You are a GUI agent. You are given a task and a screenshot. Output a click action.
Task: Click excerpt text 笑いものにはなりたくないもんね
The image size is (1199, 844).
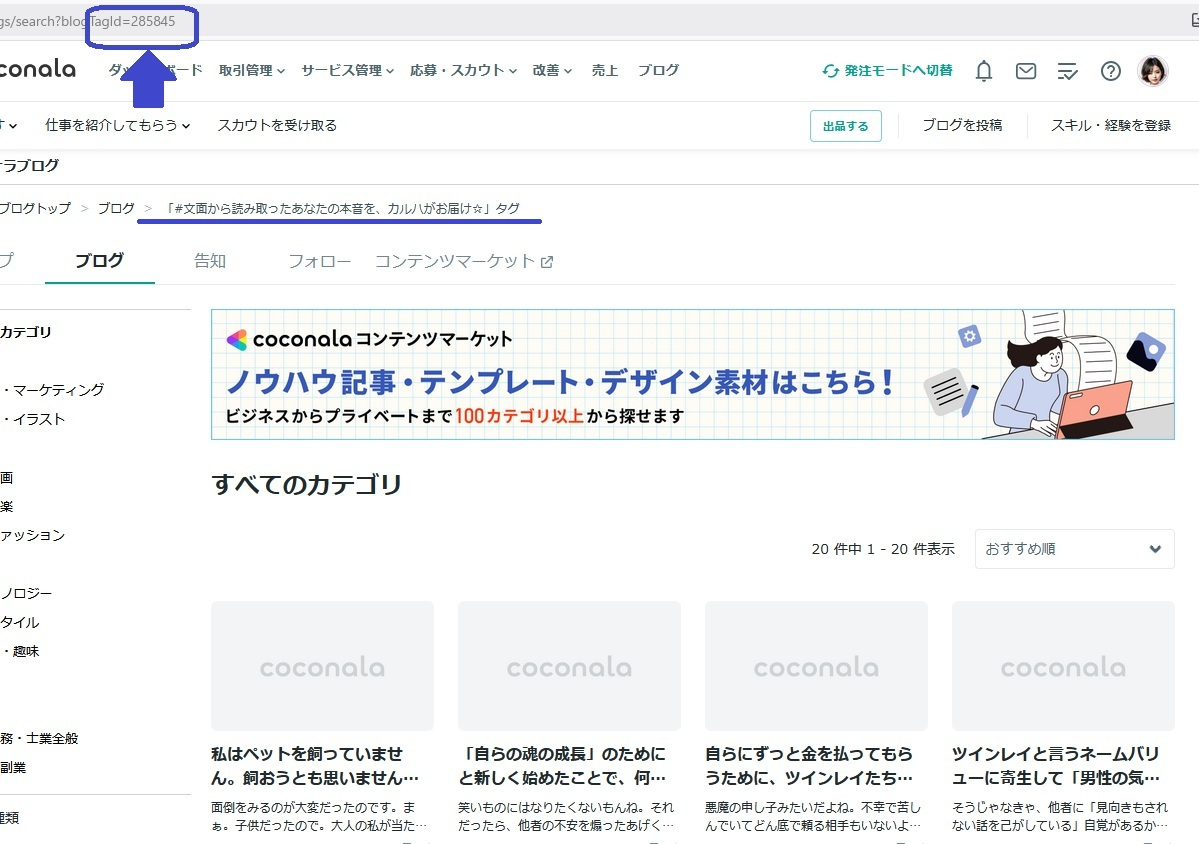(566, 816)
